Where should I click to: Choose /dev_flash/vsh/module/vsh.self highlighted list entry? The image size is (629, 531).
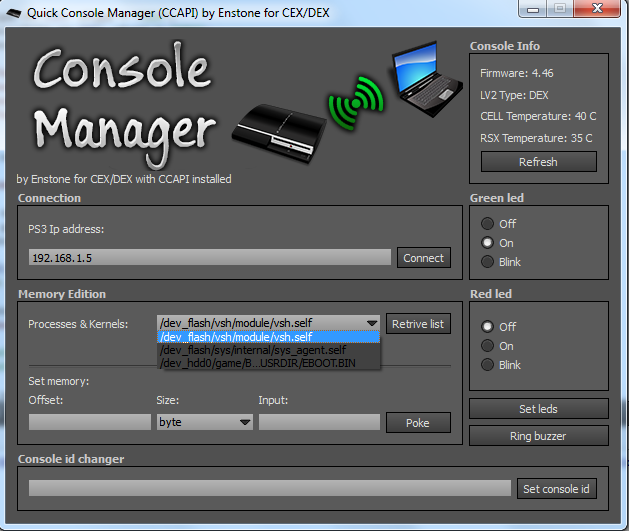point(268,337)
